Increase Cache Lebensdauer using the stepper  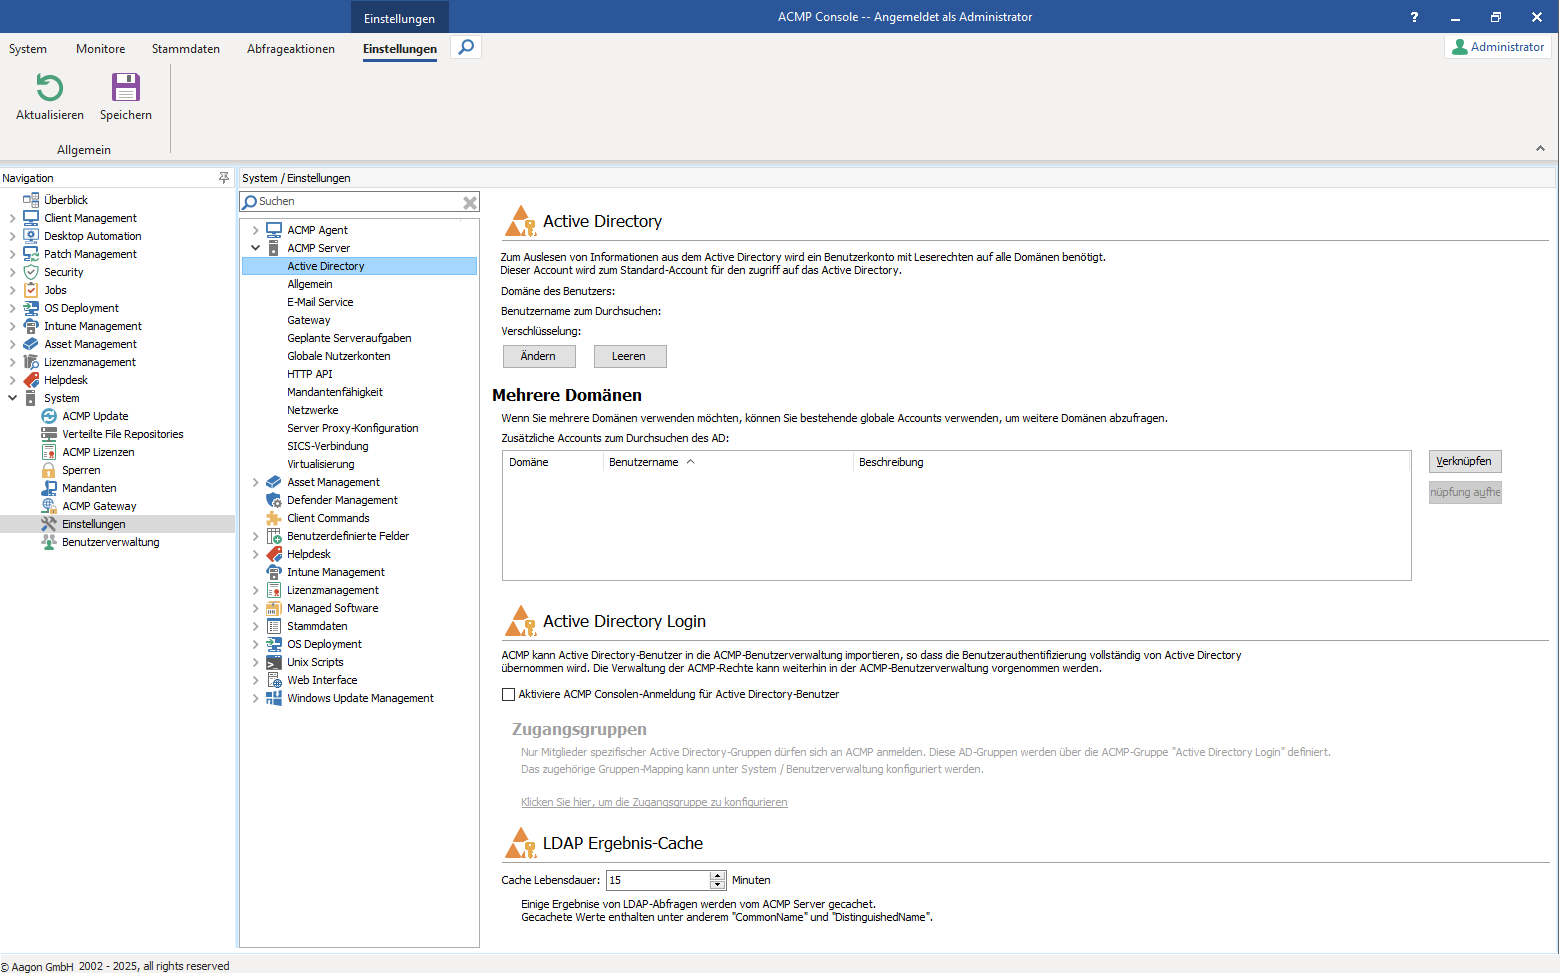point(718,875)
